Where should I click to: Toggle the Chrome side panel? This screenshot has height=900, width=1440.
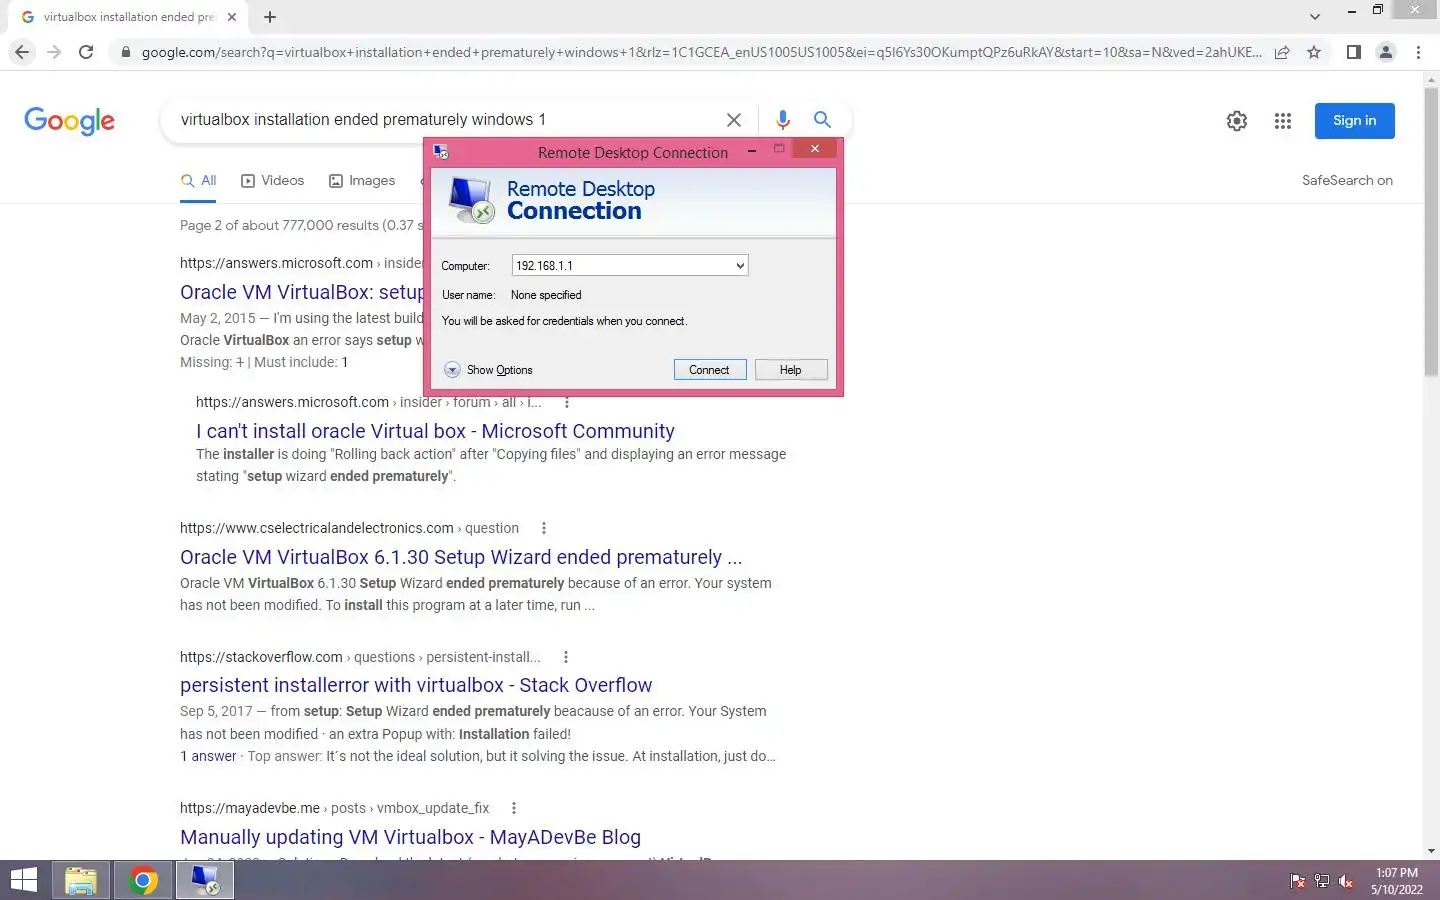point(1353,52)
